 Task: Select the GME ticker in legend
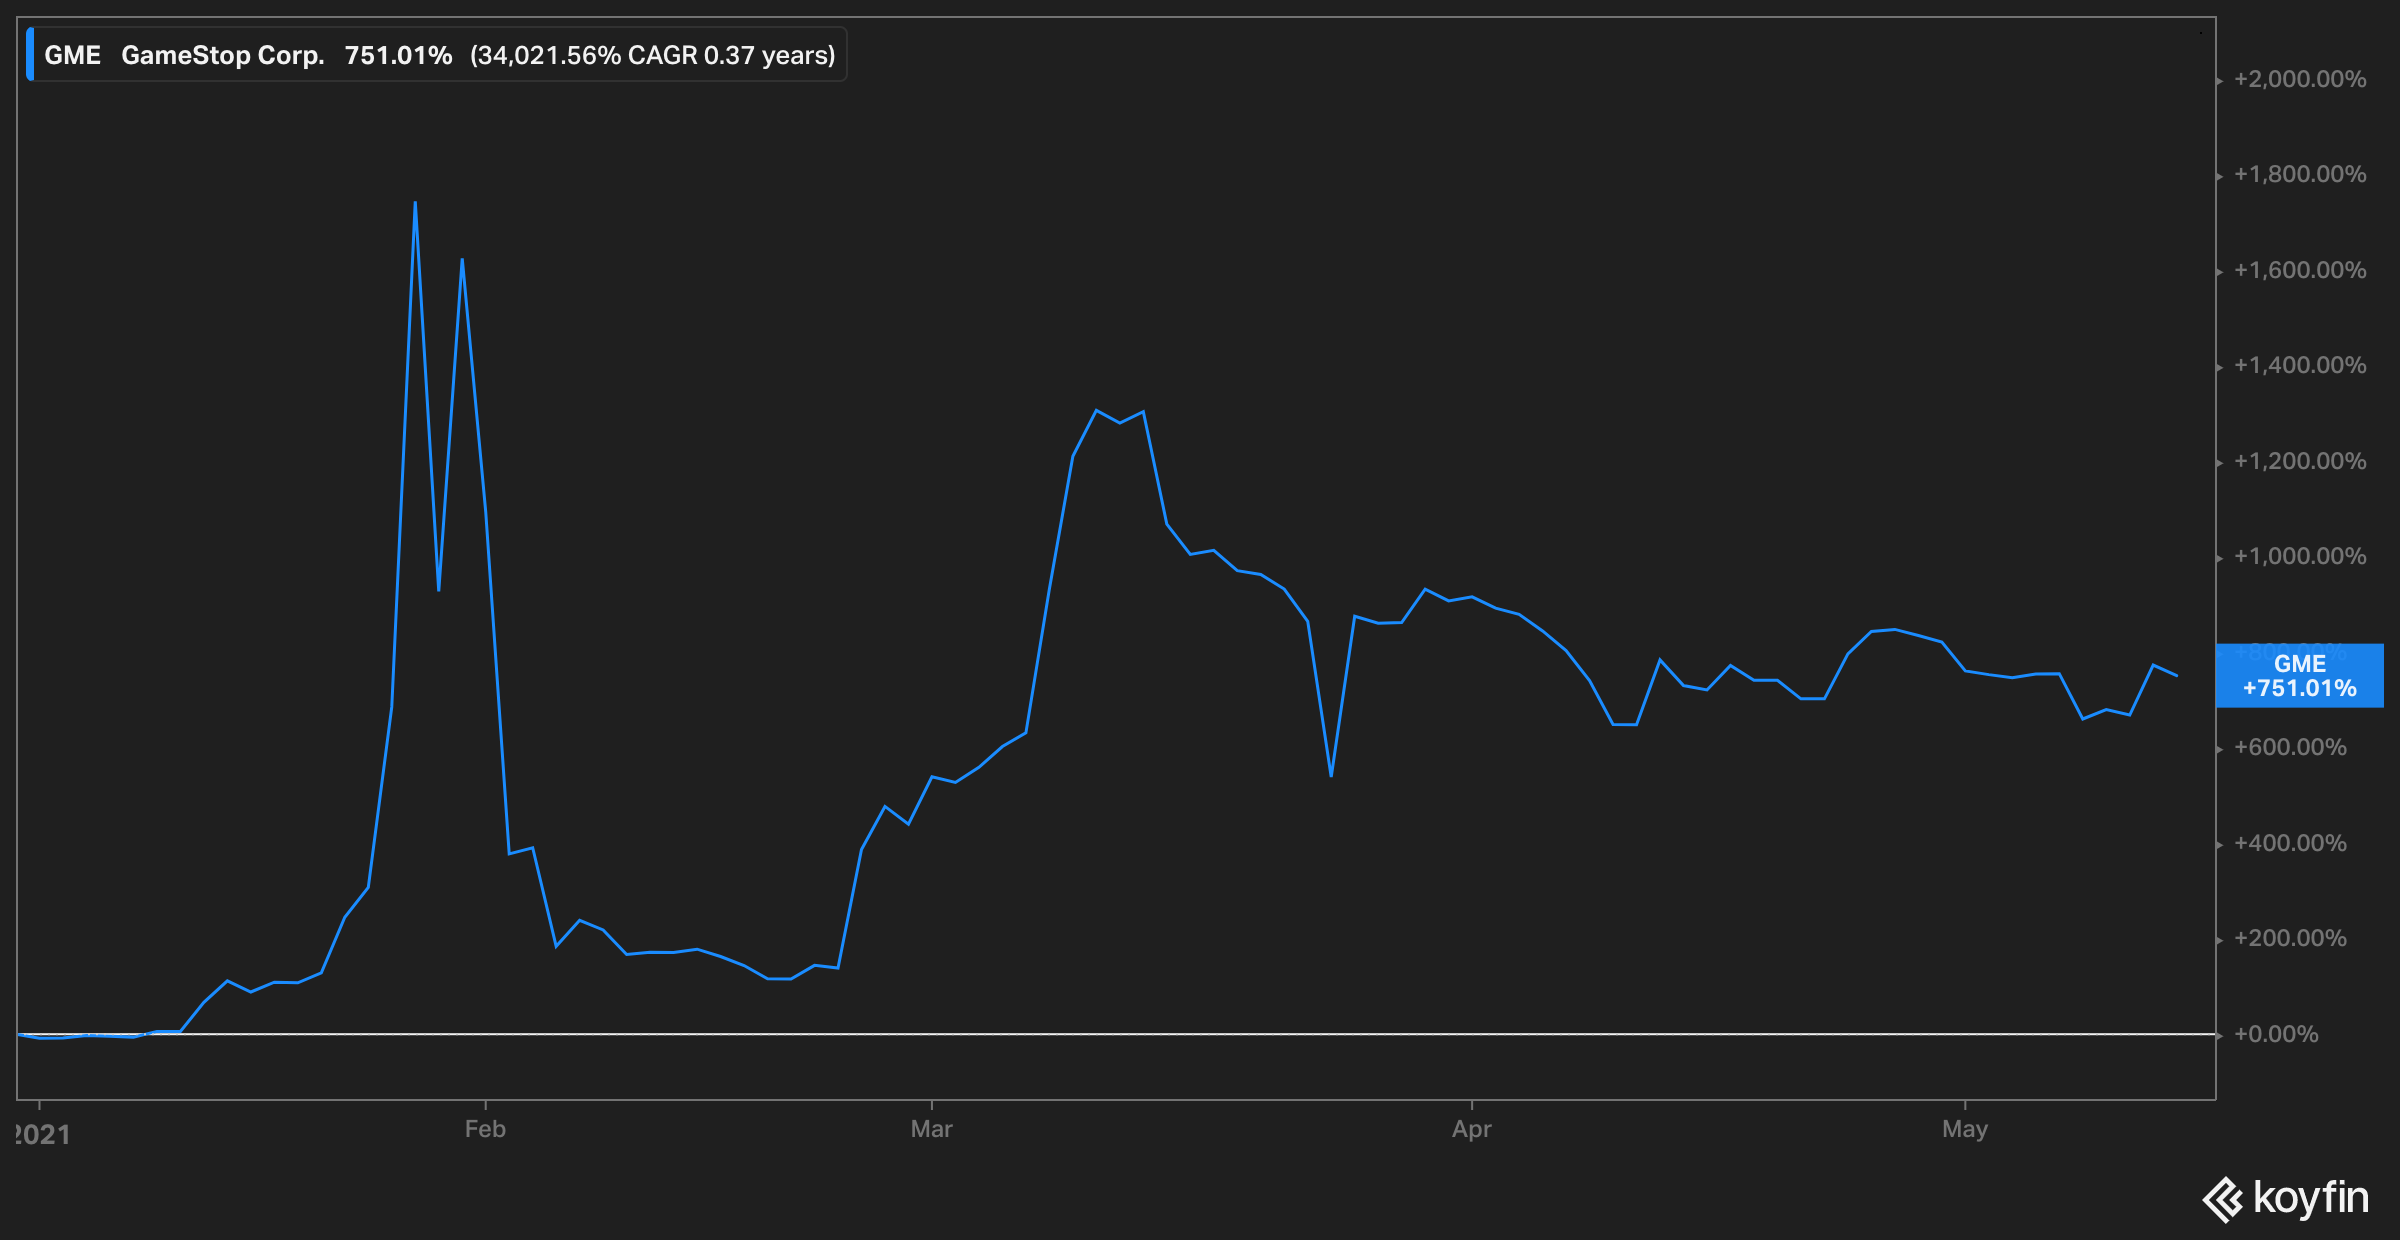[72, 55]
